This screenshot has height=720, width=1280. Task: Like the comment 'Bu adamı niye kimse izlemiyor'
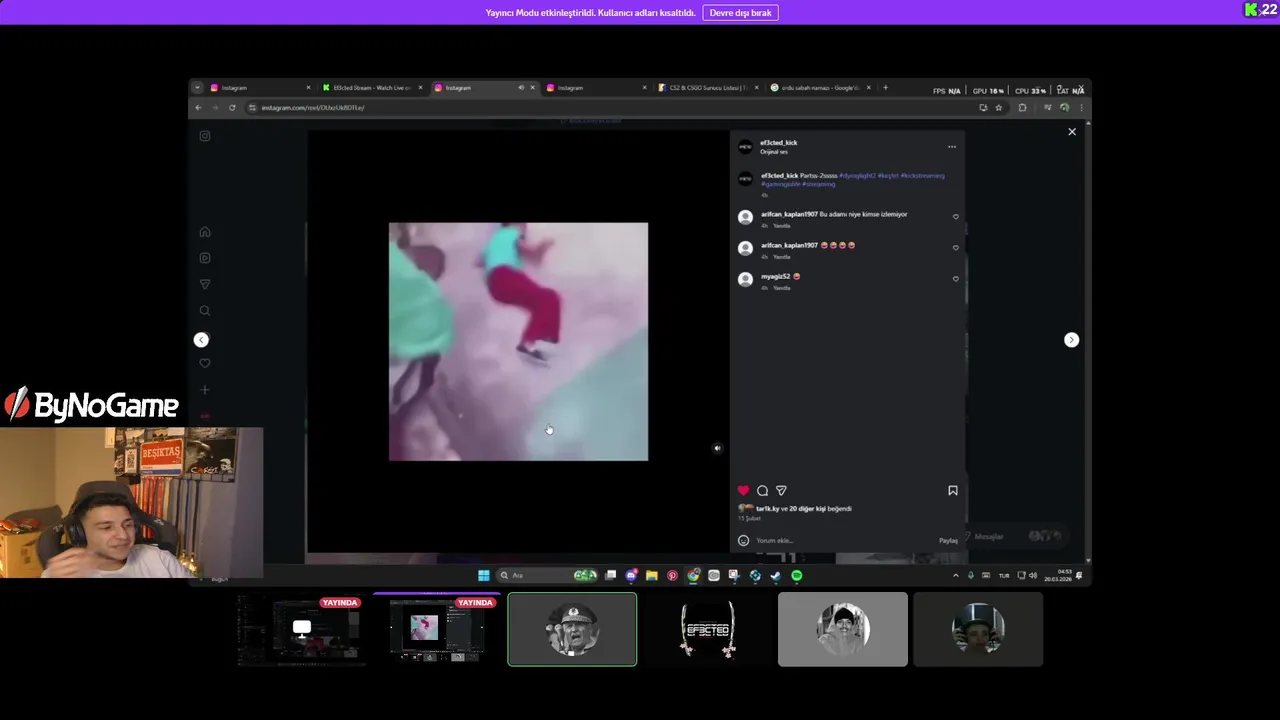956,217
